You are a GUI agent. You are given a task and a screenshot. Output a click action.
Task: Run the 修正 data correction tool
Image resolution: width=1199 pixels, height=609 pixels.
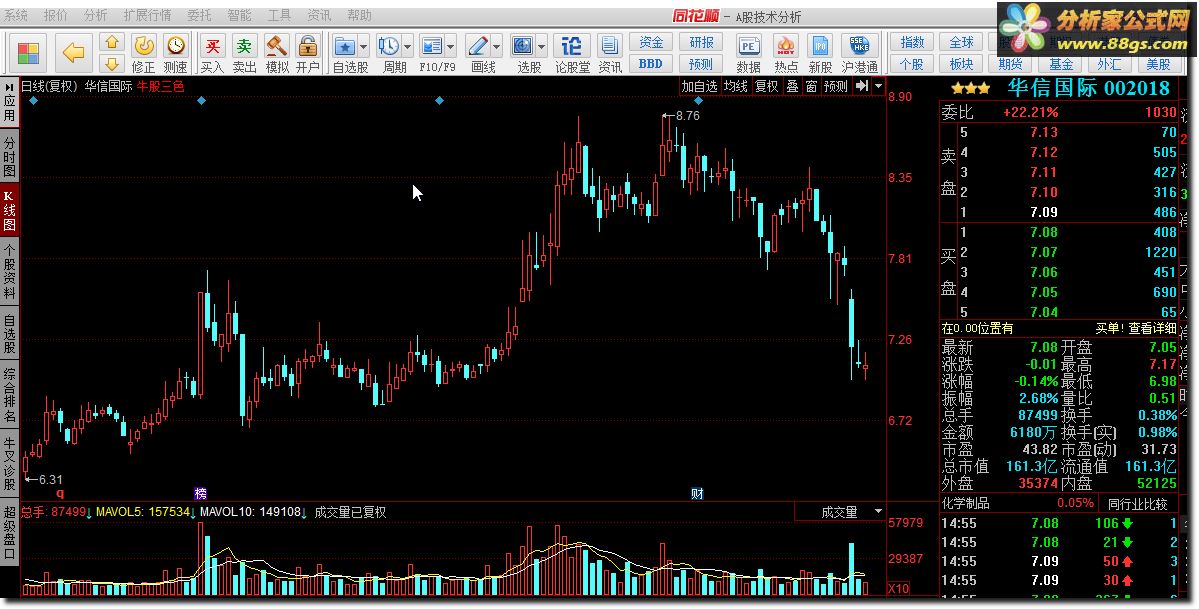144,54
